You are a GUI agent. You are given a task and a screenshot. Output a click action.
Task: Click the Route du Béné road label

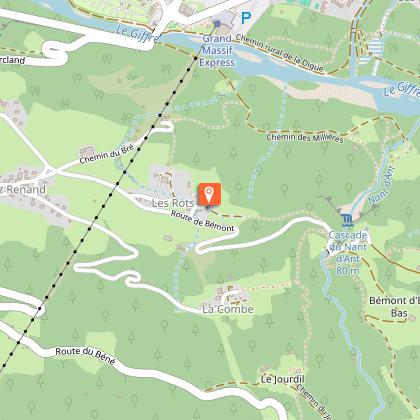85,356
